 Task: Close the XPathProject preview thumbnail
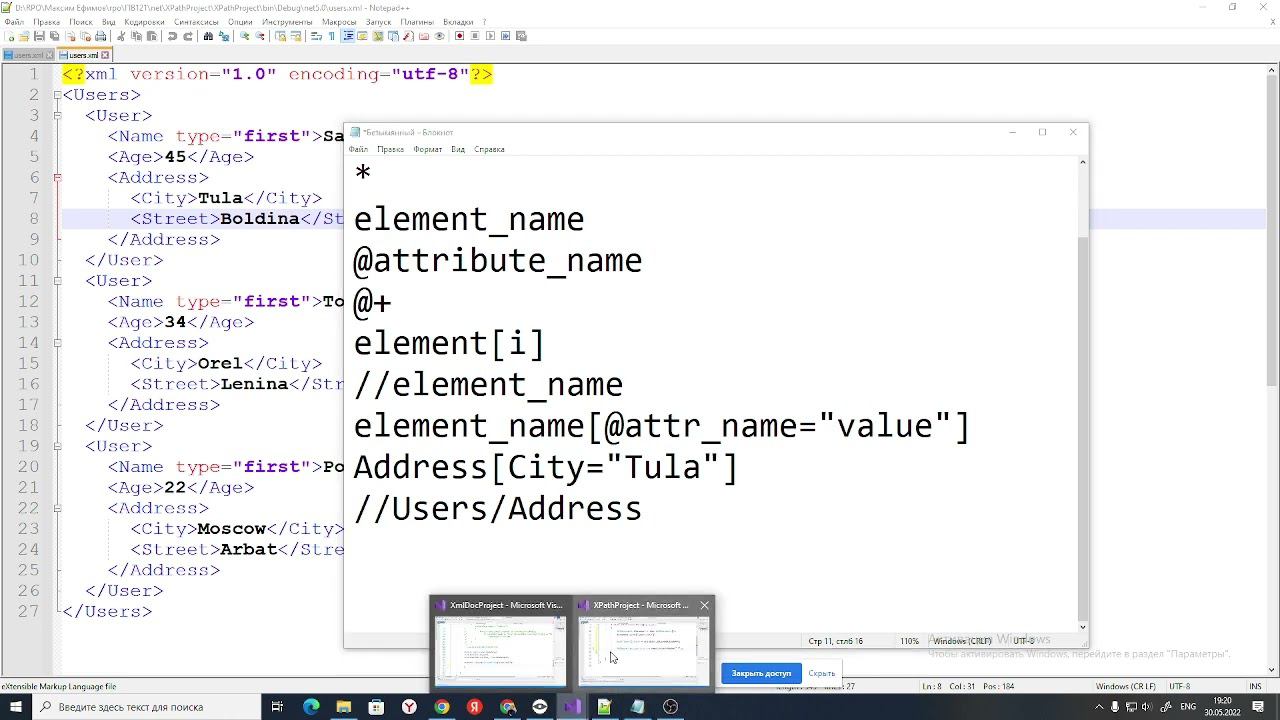(704, 605)
